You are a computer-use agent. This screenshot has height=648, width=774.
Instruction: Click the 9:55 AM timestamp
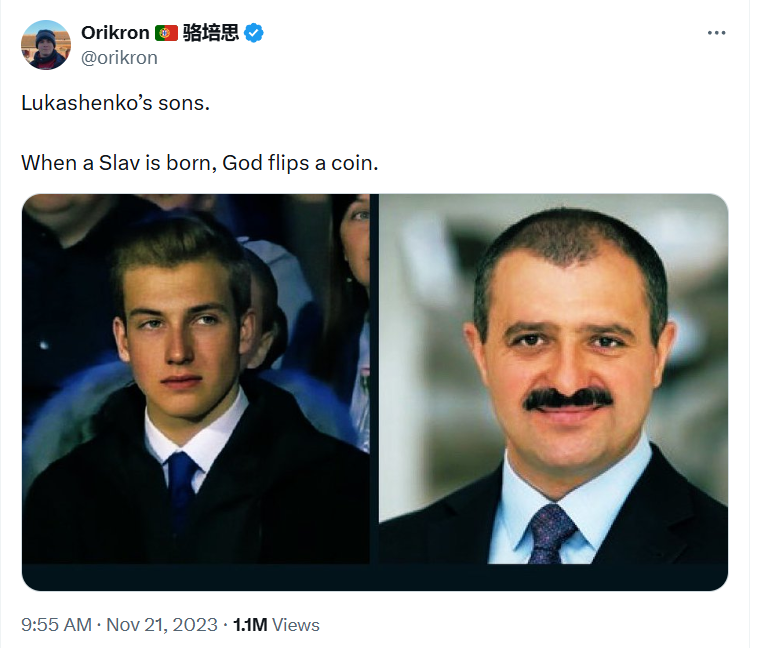pyautogui.click(x=56, y=625)
